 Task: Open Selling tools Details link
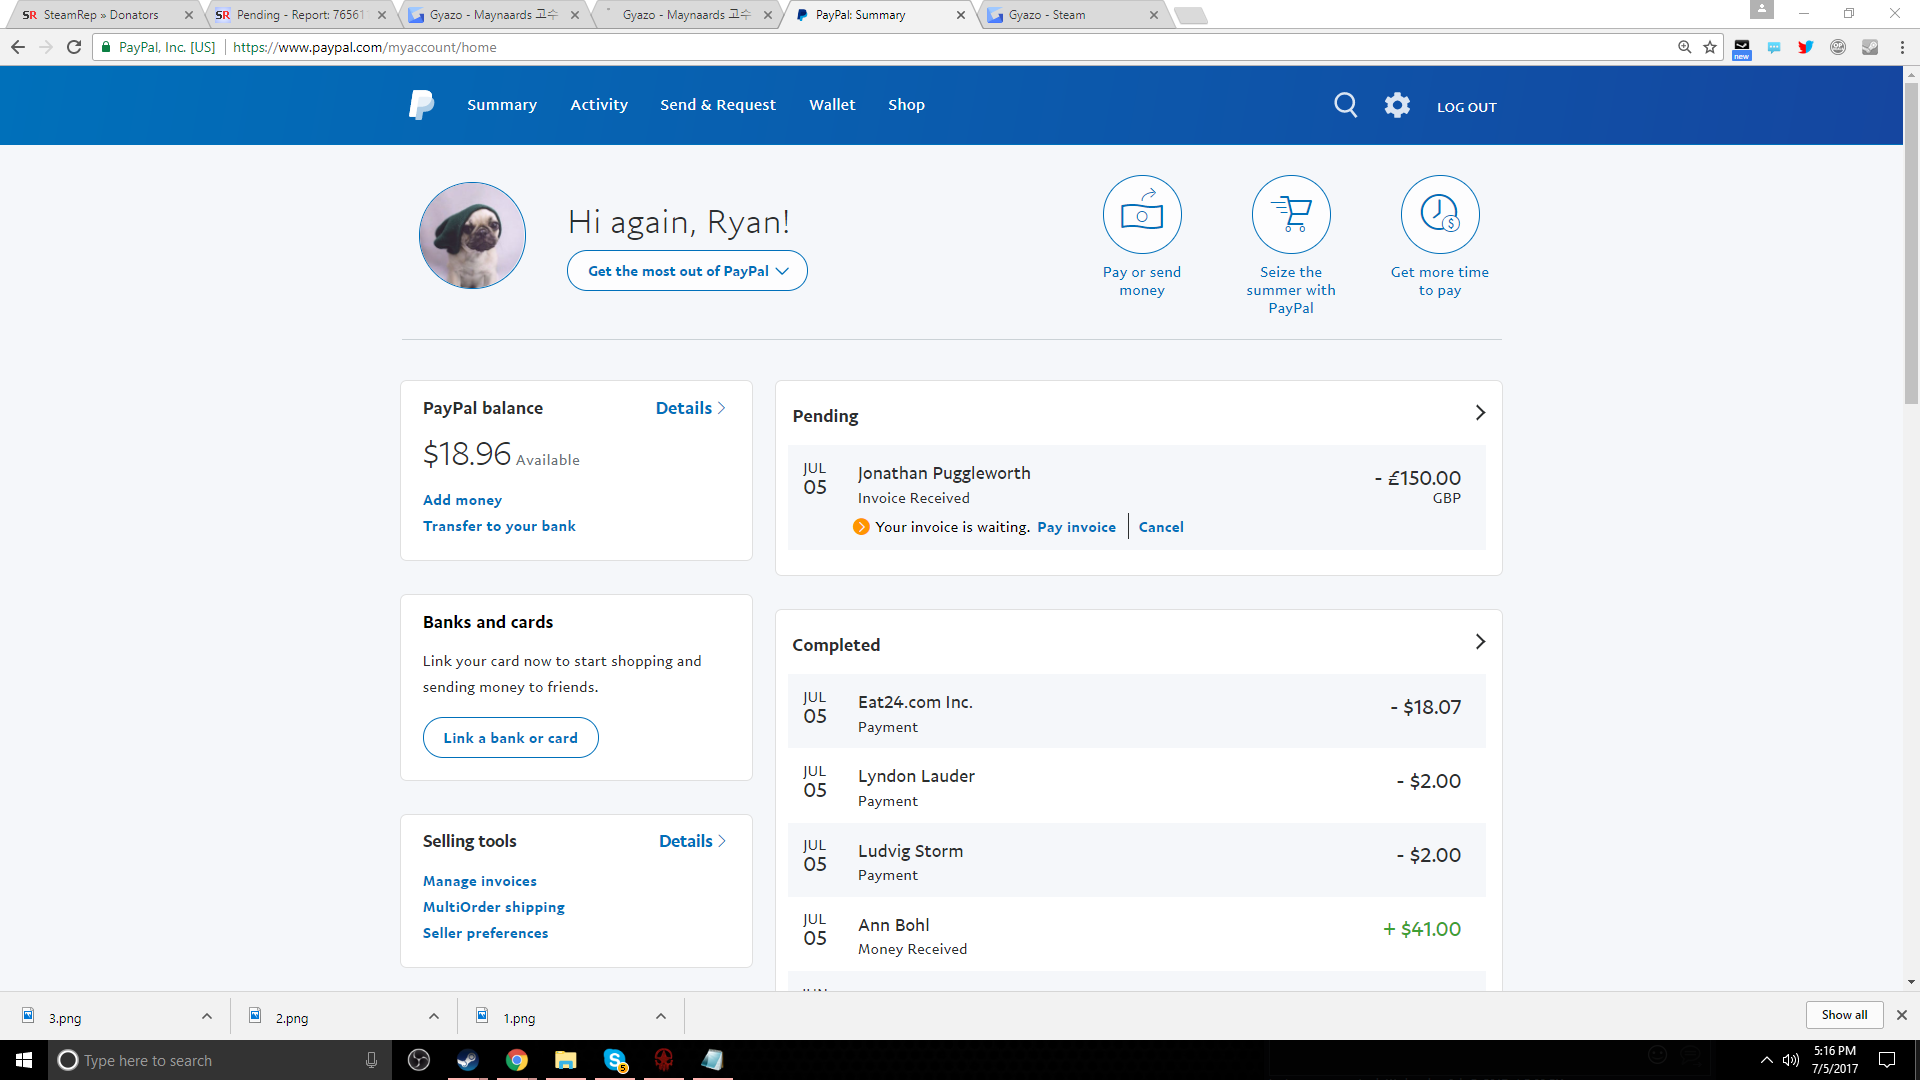coord(692,841)
